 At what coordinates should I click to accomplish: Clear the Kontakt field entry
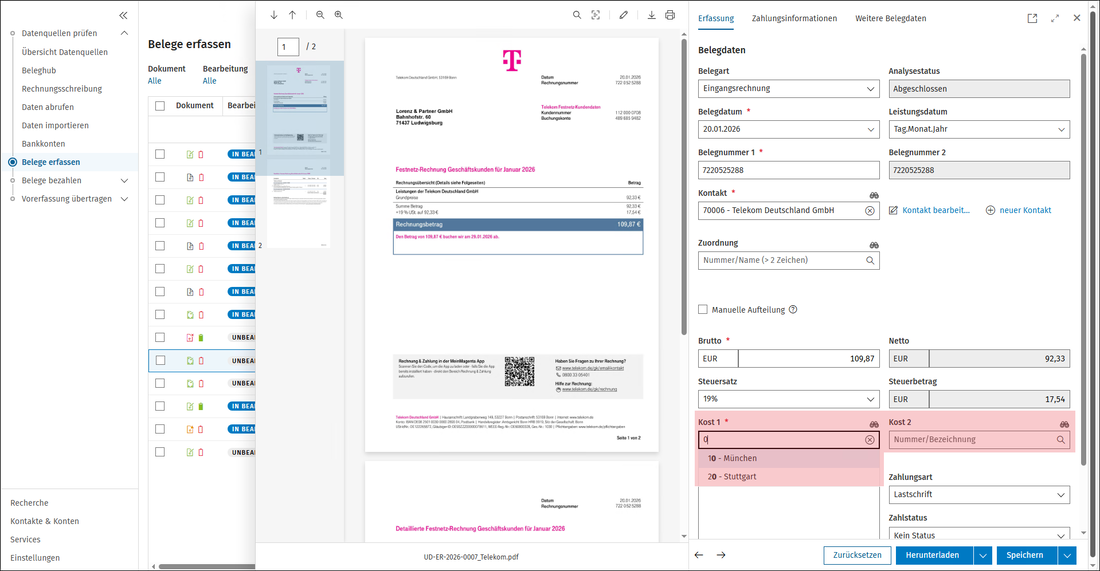(x=870, y=210)
